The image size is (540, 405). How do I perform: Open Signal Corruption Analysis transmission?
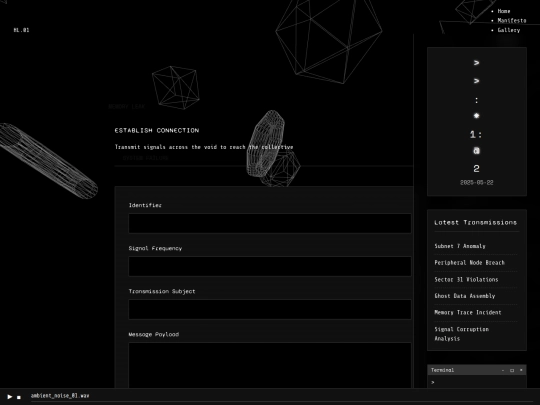coord(461,334)
